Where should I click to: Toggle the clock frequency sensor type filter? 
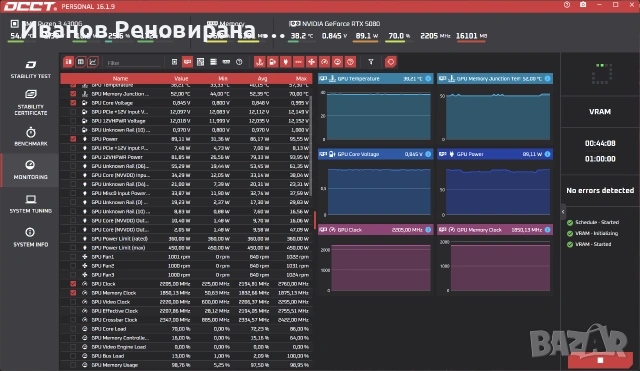coord(324,62)
